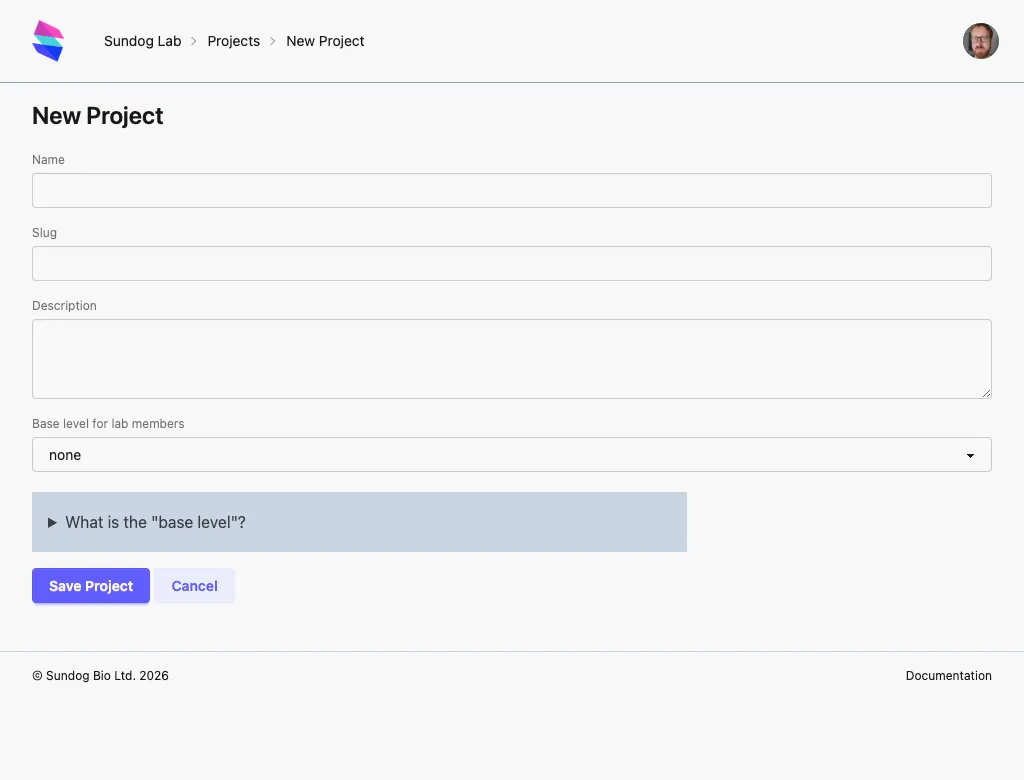Click the New Project breadcrumb entry
The height and width of the screenshot is (780, 1024).
coord(325,41)
